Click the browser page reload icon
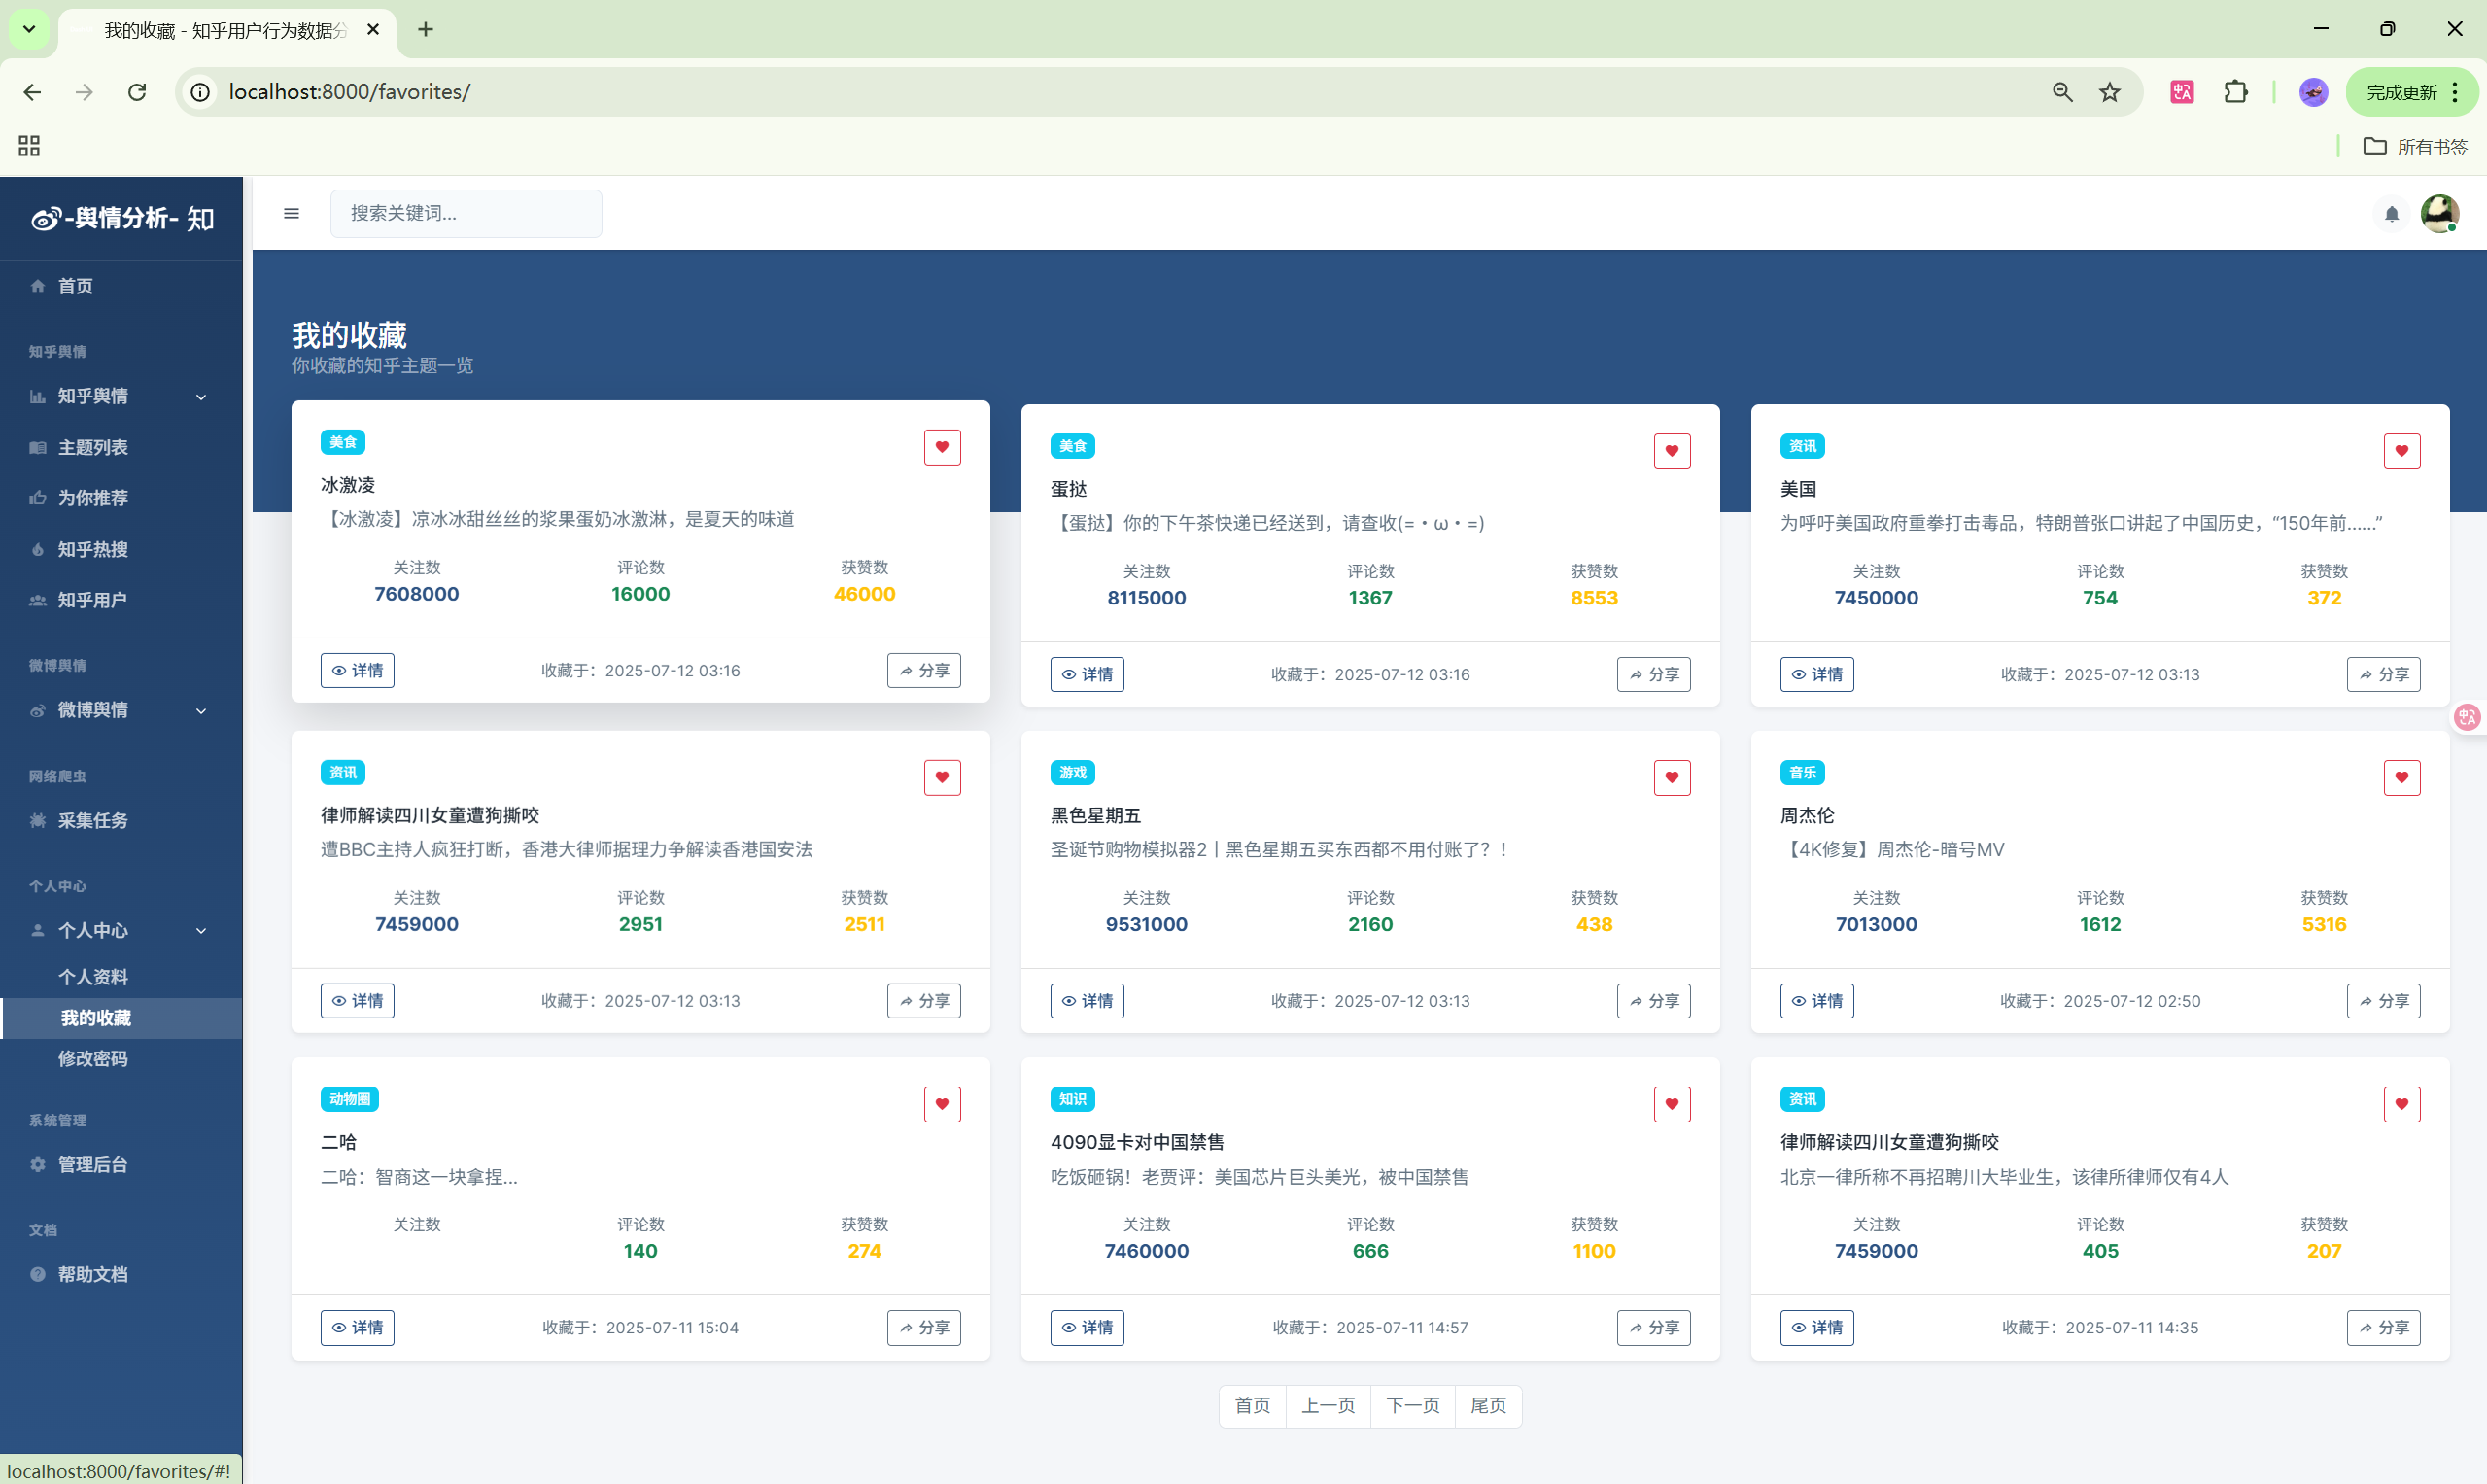This screenshot has height=1484, width=2487. [137, 92]
